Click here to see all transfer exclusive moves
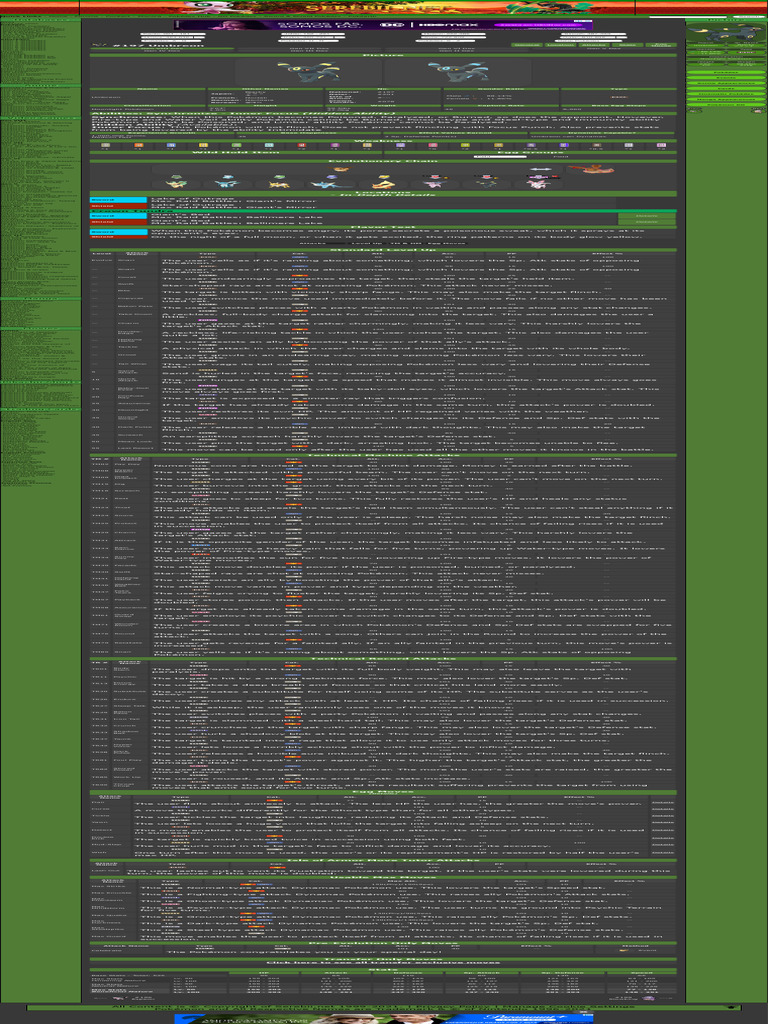 [x=383, y=962]
